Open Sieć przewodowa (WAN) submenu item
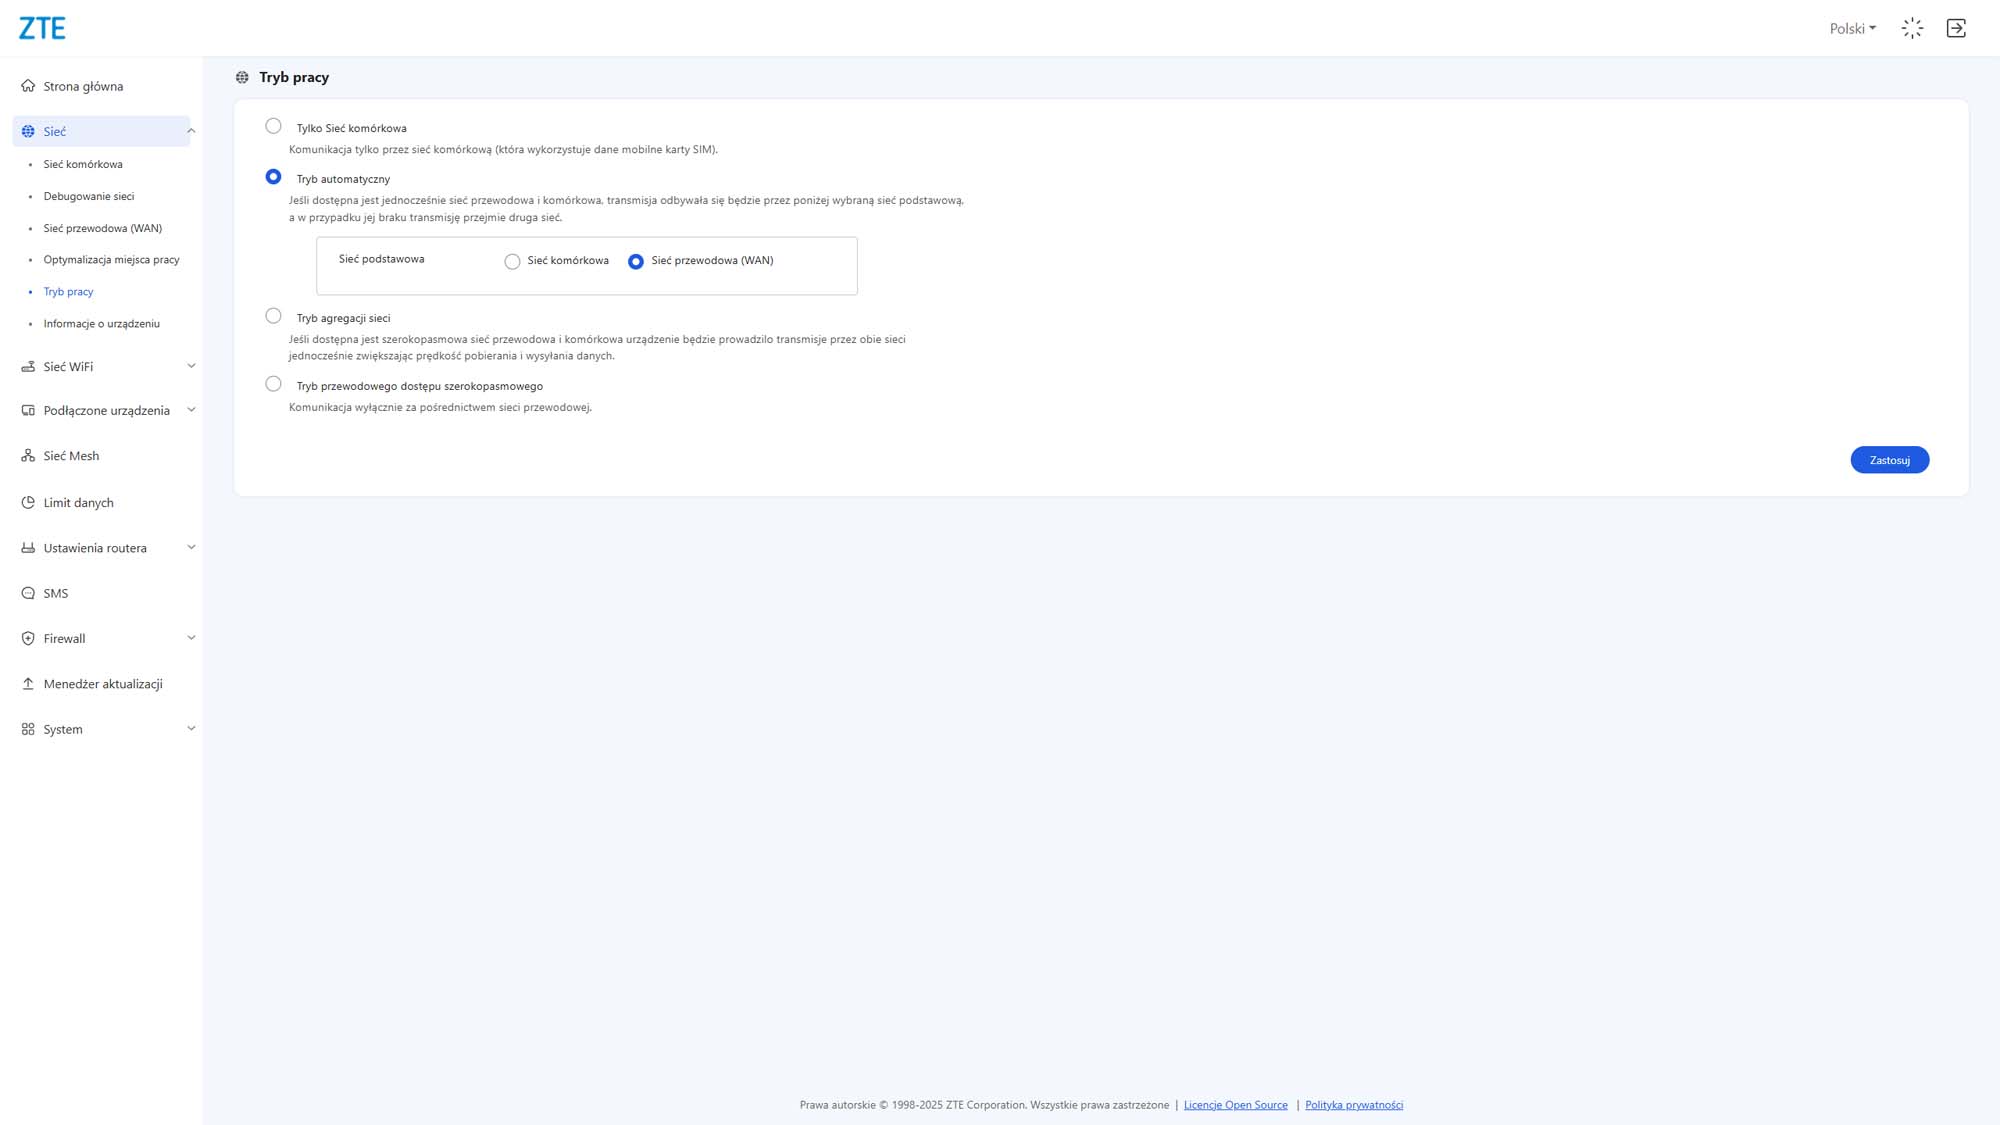 pos(103,228)
